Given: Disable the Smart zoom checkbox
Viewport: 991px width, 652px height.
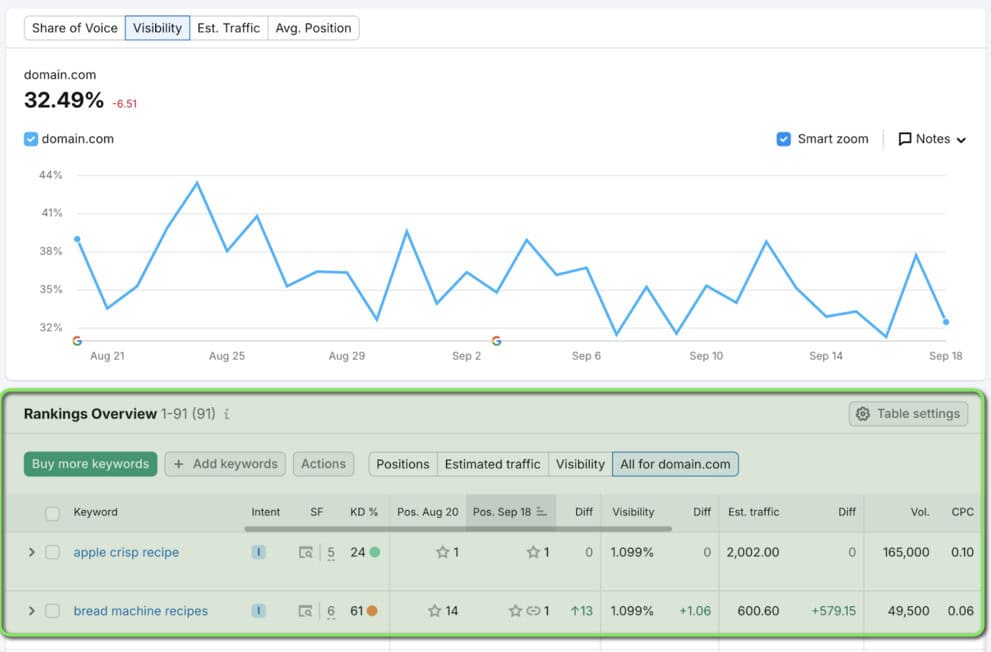Looking at the screenshot, I should pyautogui.click(x=783, y=139).
